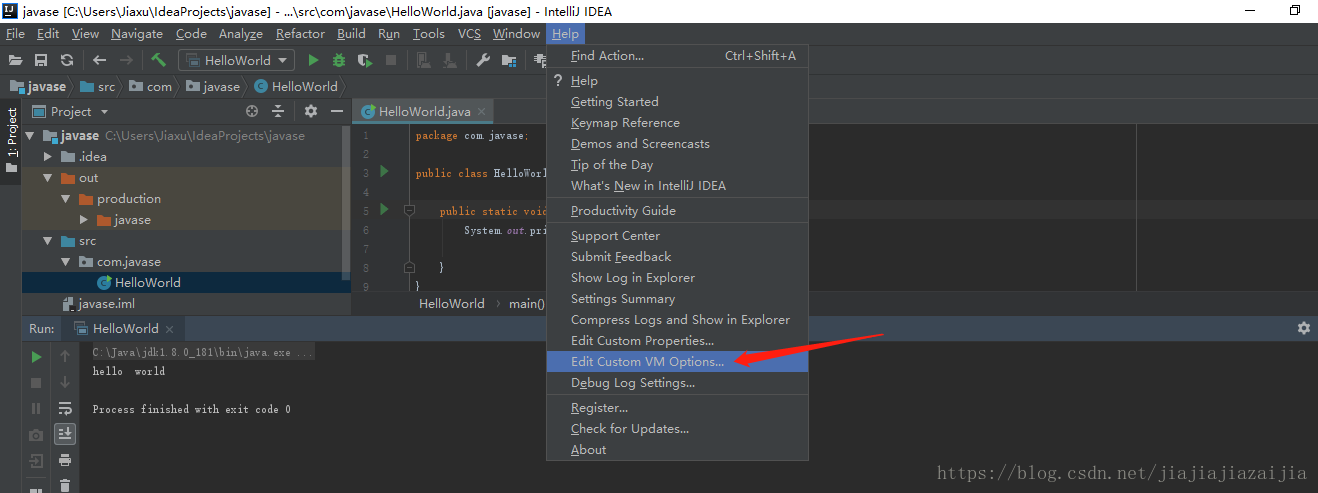This screenshot has height=493, width=1318.
Task: Build project with the green hammer icon
Action: 158,60
